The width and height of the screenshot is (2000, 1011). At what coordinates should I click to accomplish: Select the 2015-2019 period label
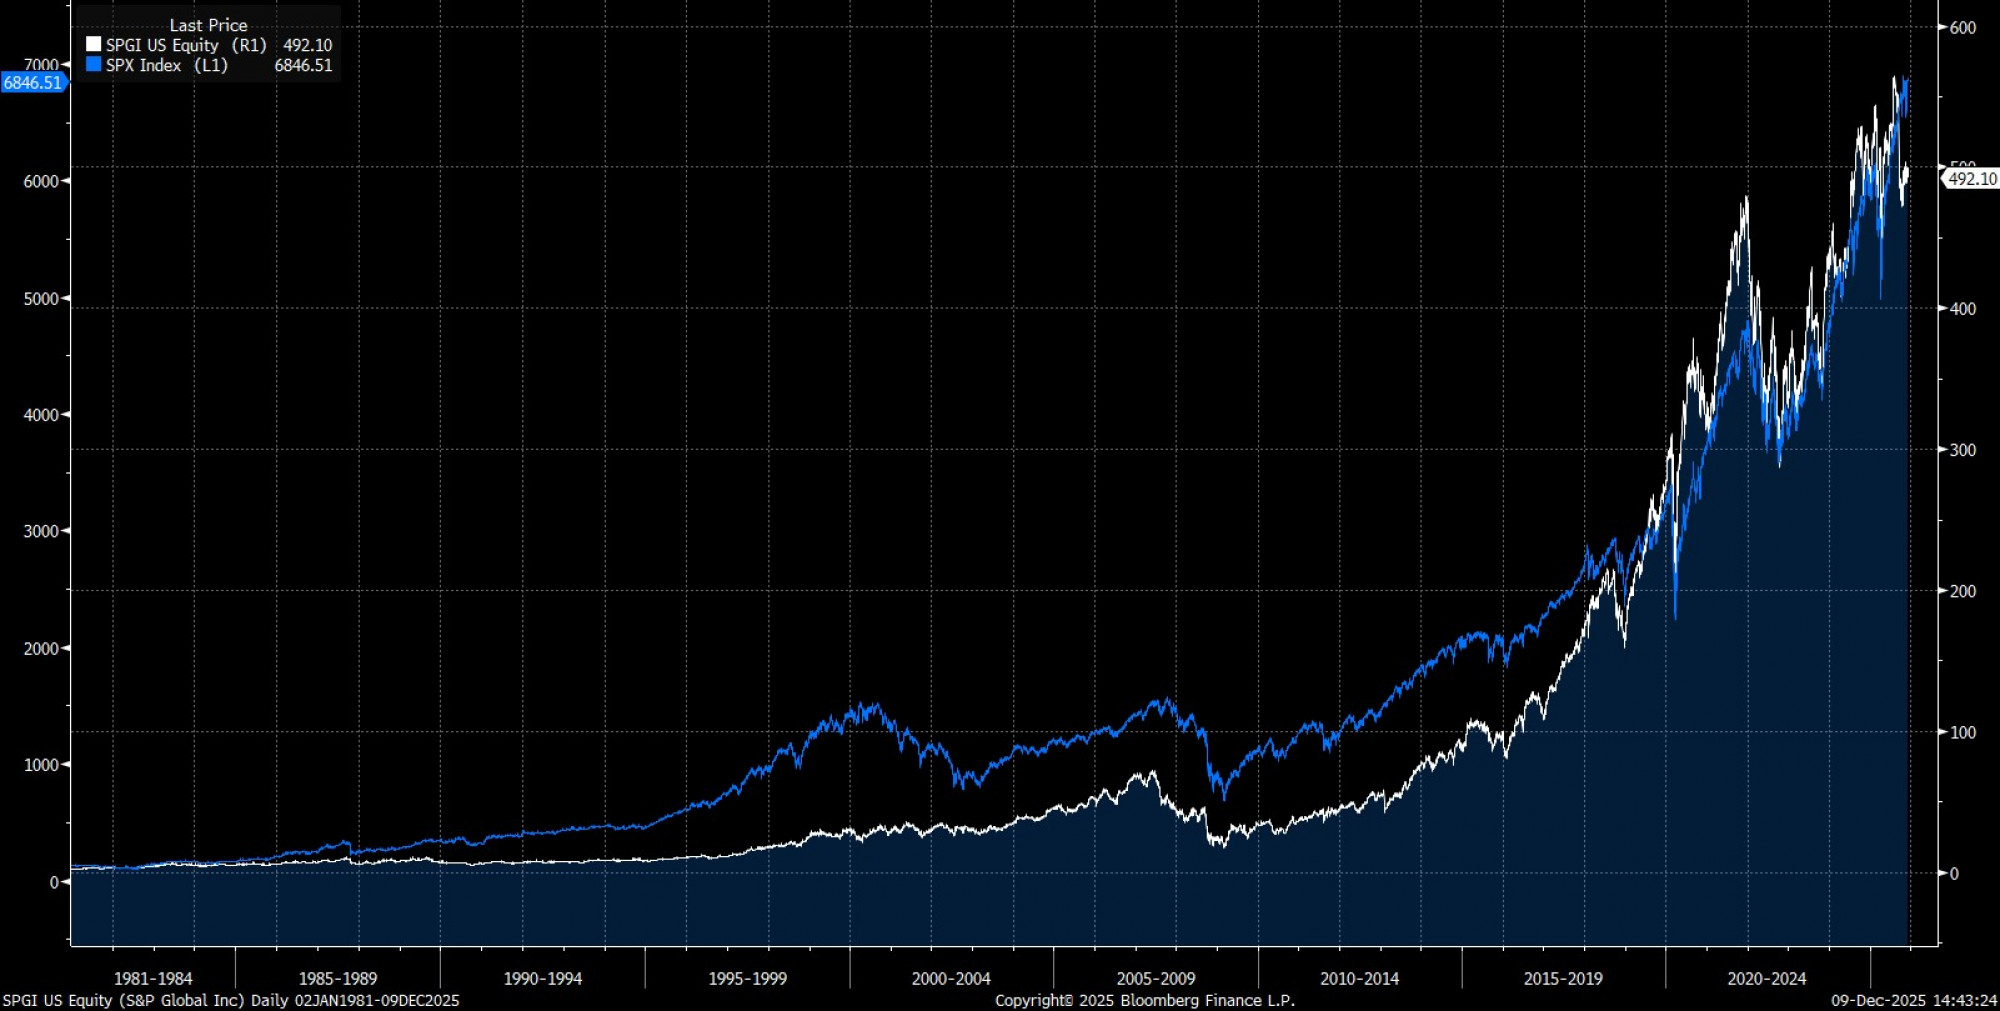(1563, 978)
